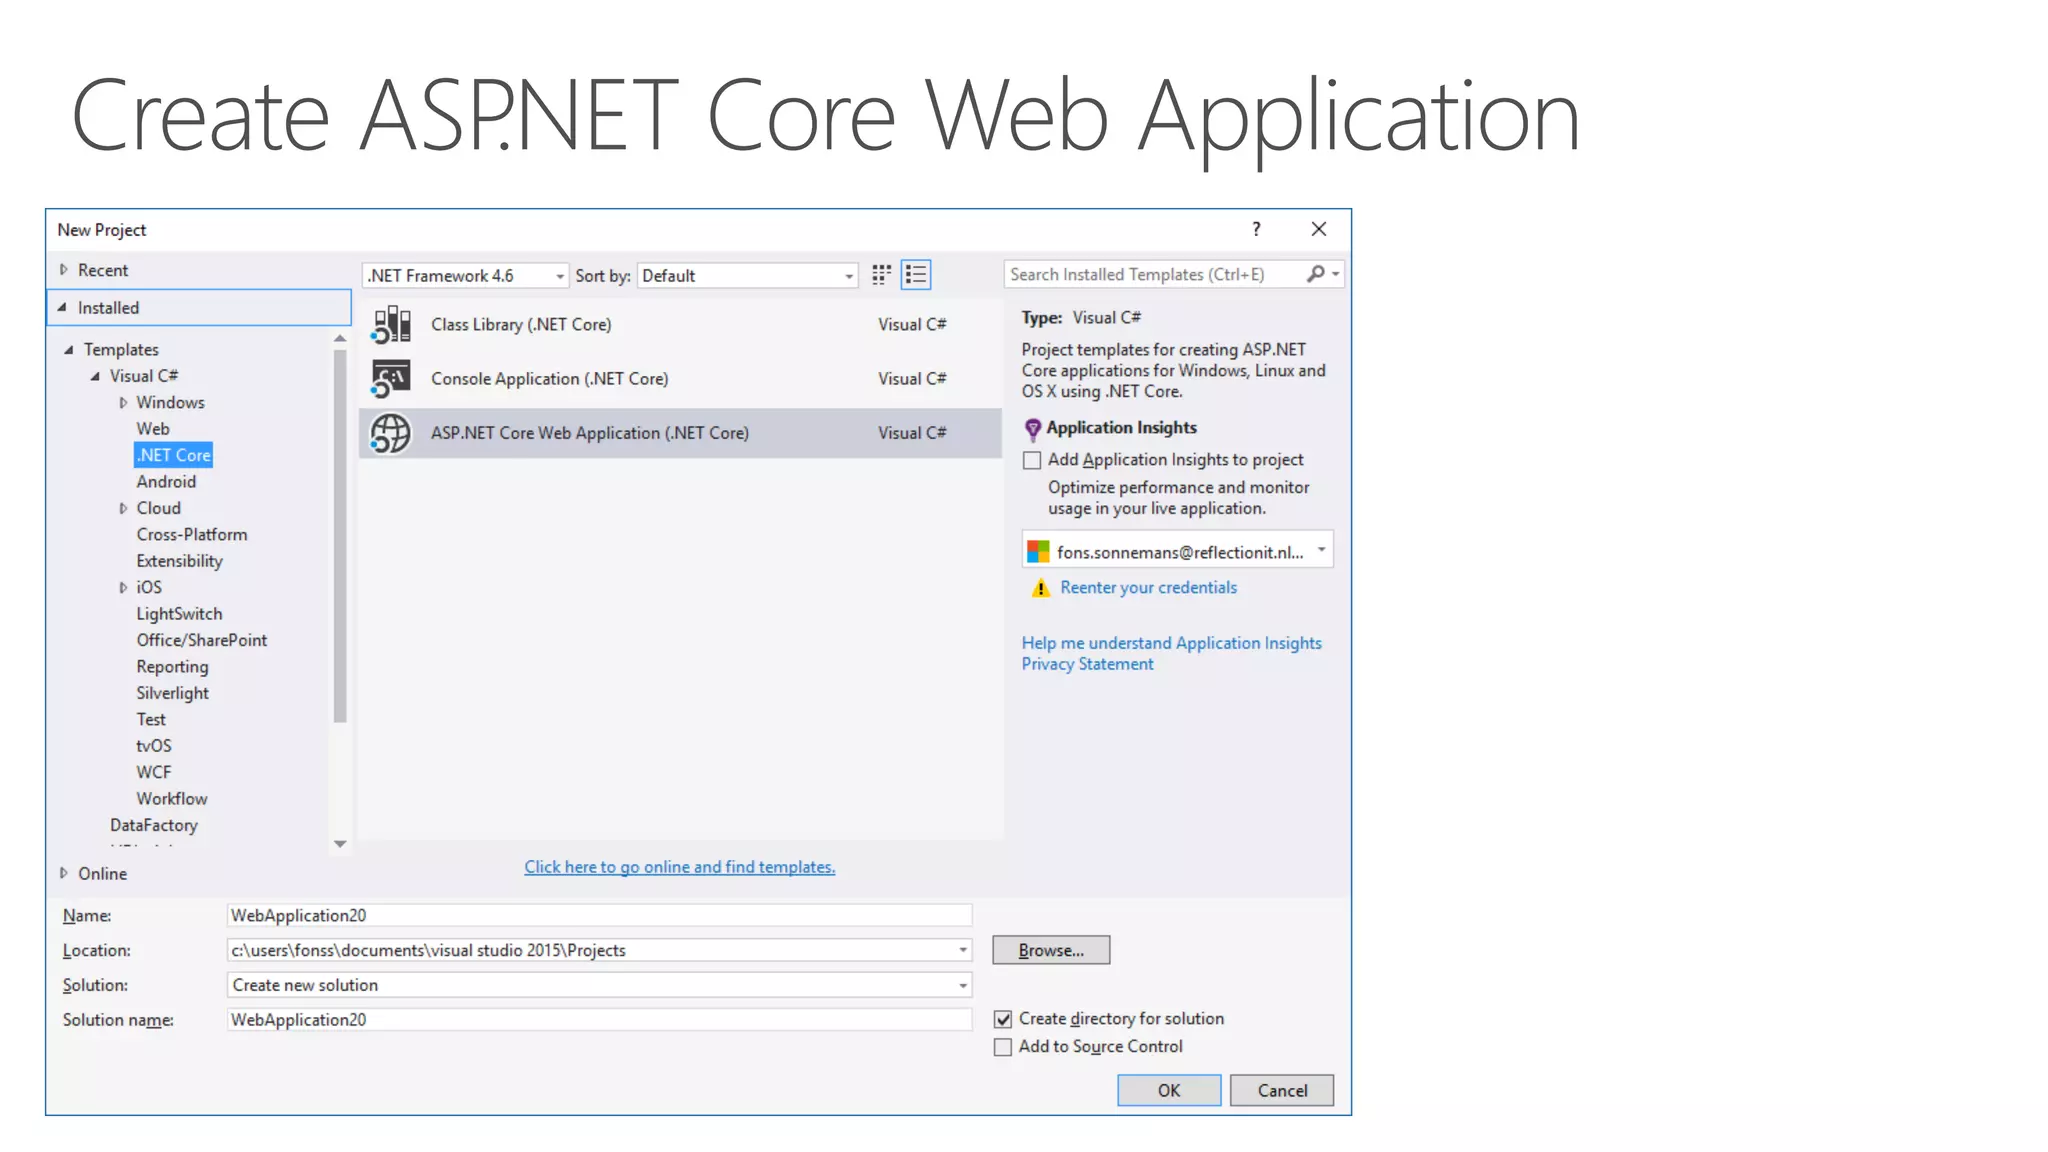The width and height of the screenshot is (2048, 1152).
Task: Click Reenter your credentials link
Action: tap(1148, 588)
